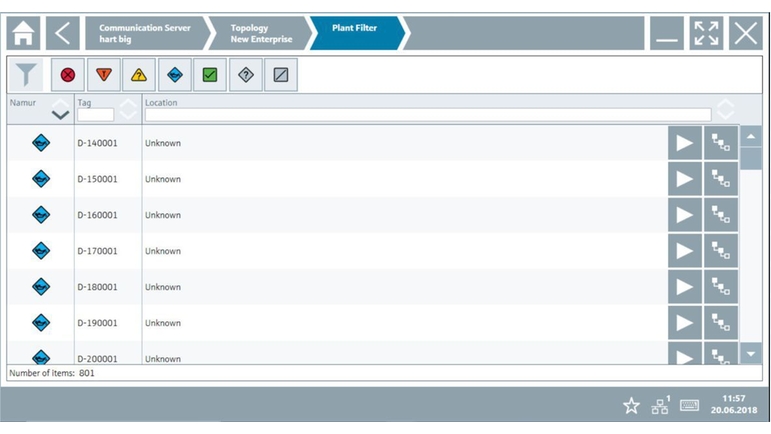Click Namur status icon of D-170001

click(41, 251)
